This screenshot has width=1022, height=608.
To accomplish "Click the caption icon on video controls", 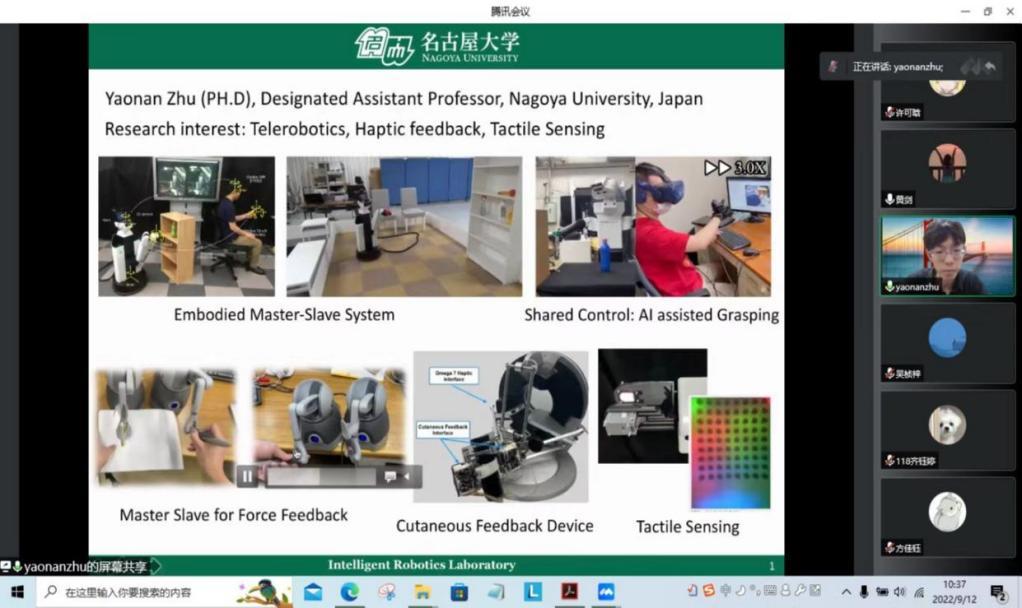I will [390, 477].
